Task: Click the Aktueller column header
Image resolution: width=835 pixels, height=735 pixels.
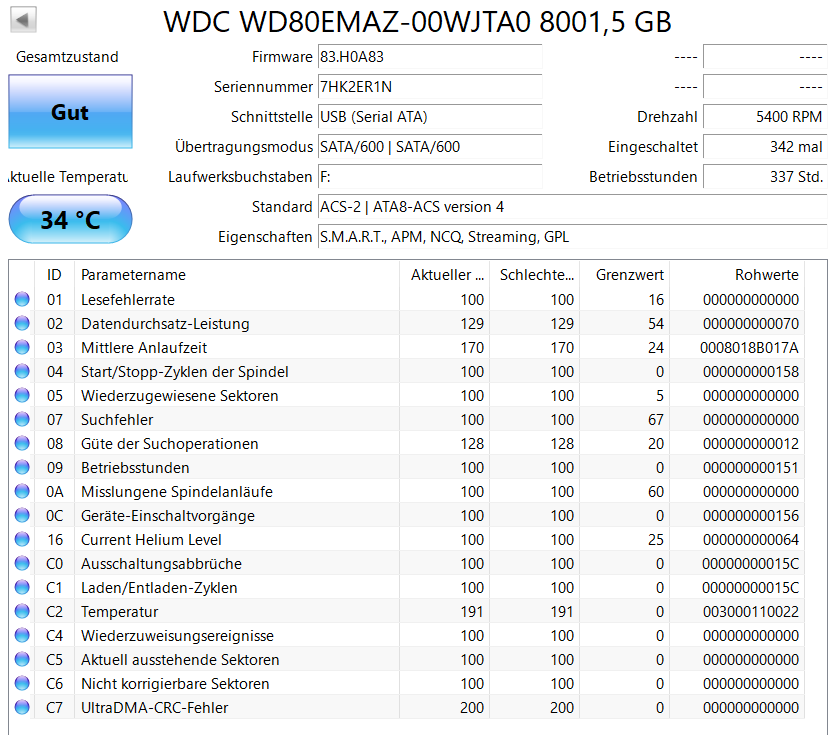Action: 445,275
